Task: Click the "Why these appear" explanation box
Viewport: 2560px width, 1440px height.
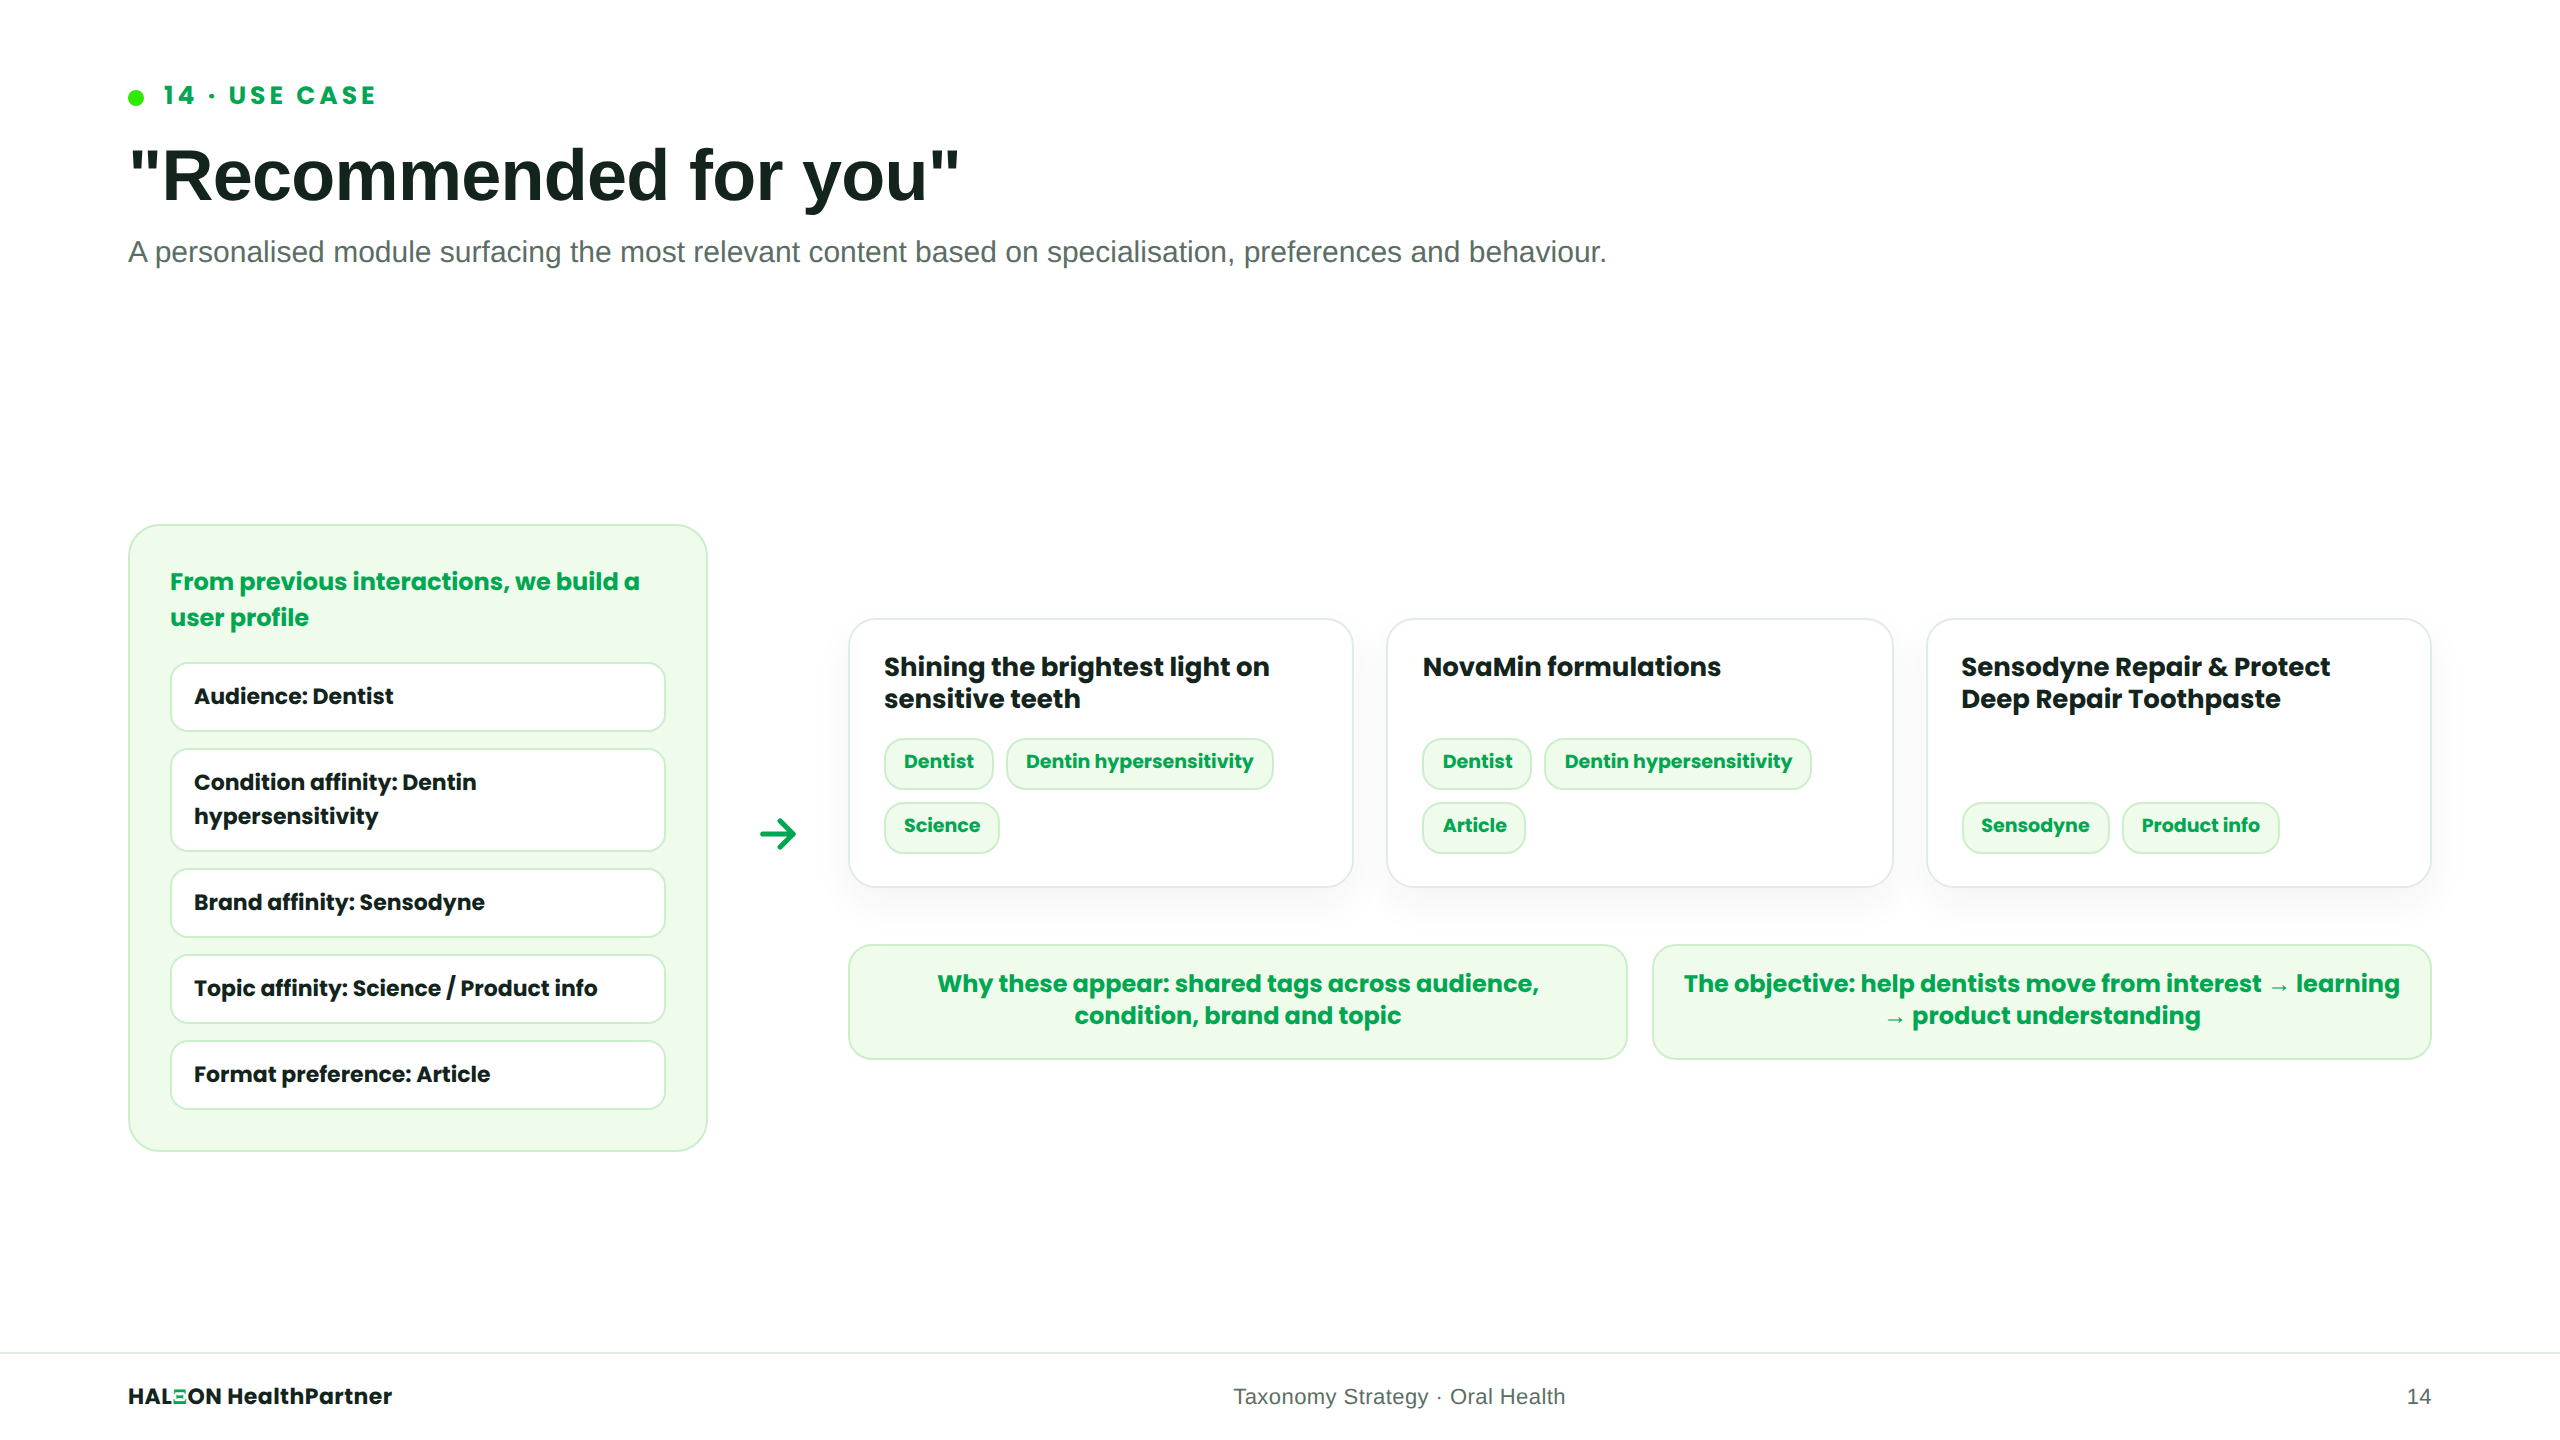Action: pos(1238,1001)
